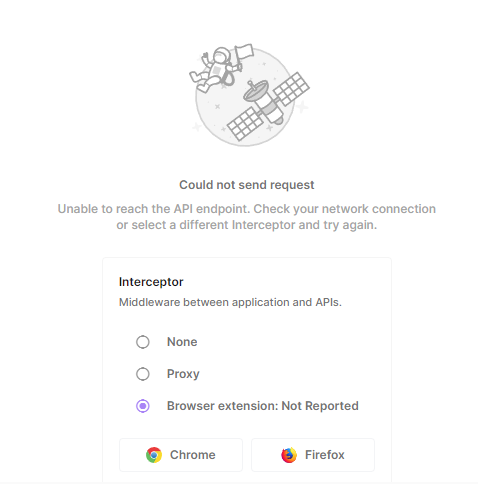Image resolution: width=478 pixels, height=502 pixels.
Task: Click the "Could not send request" heading
Action: (x=247, y=185)
